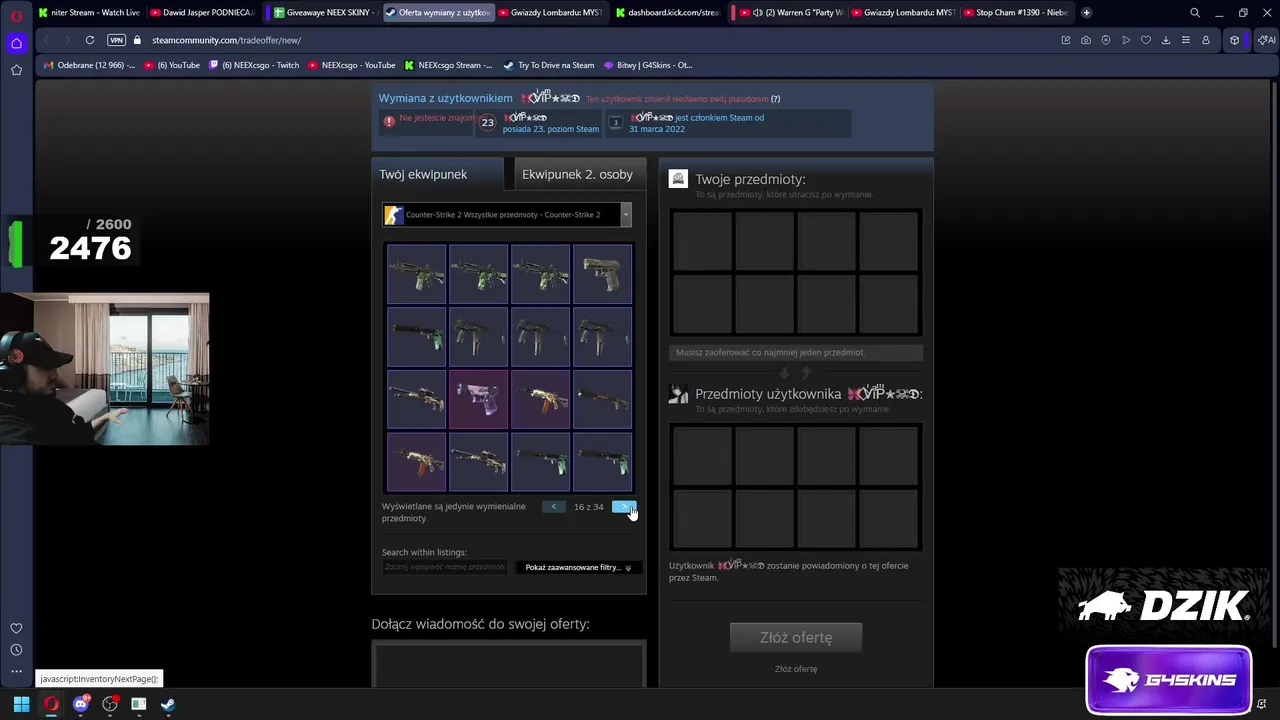Open Opera sidebar heart pinboards icon
Viewport: 1280px width, 720px height.
[16, 628]
